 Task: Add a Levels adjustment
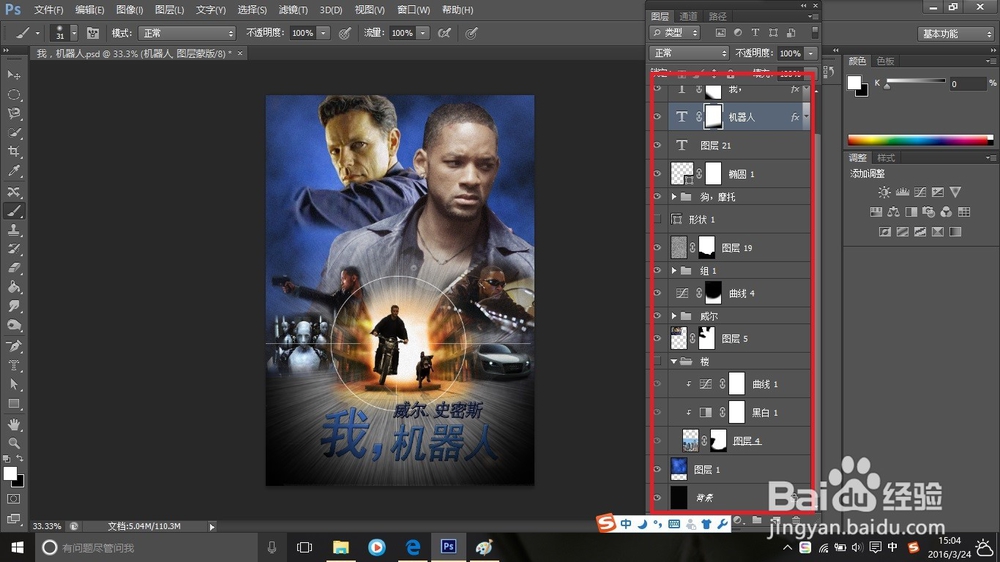(902, 192)
